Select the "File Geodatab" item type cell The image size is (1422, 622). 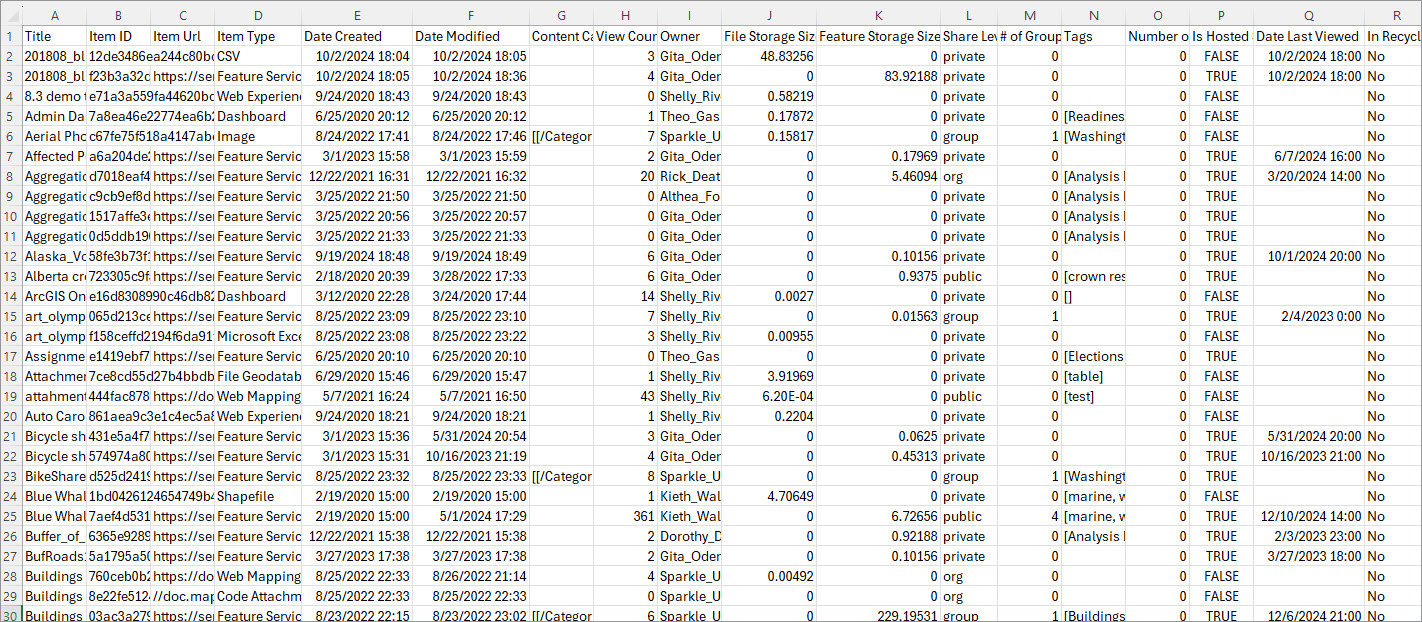click(258, 376)
